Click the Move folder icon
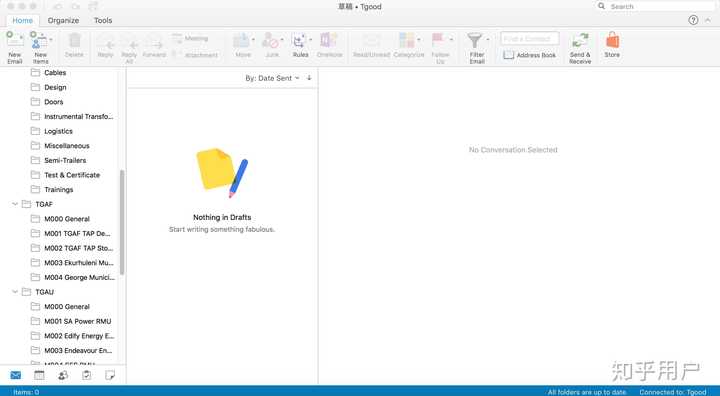The image size is (720, 396). tap(241, 40)
